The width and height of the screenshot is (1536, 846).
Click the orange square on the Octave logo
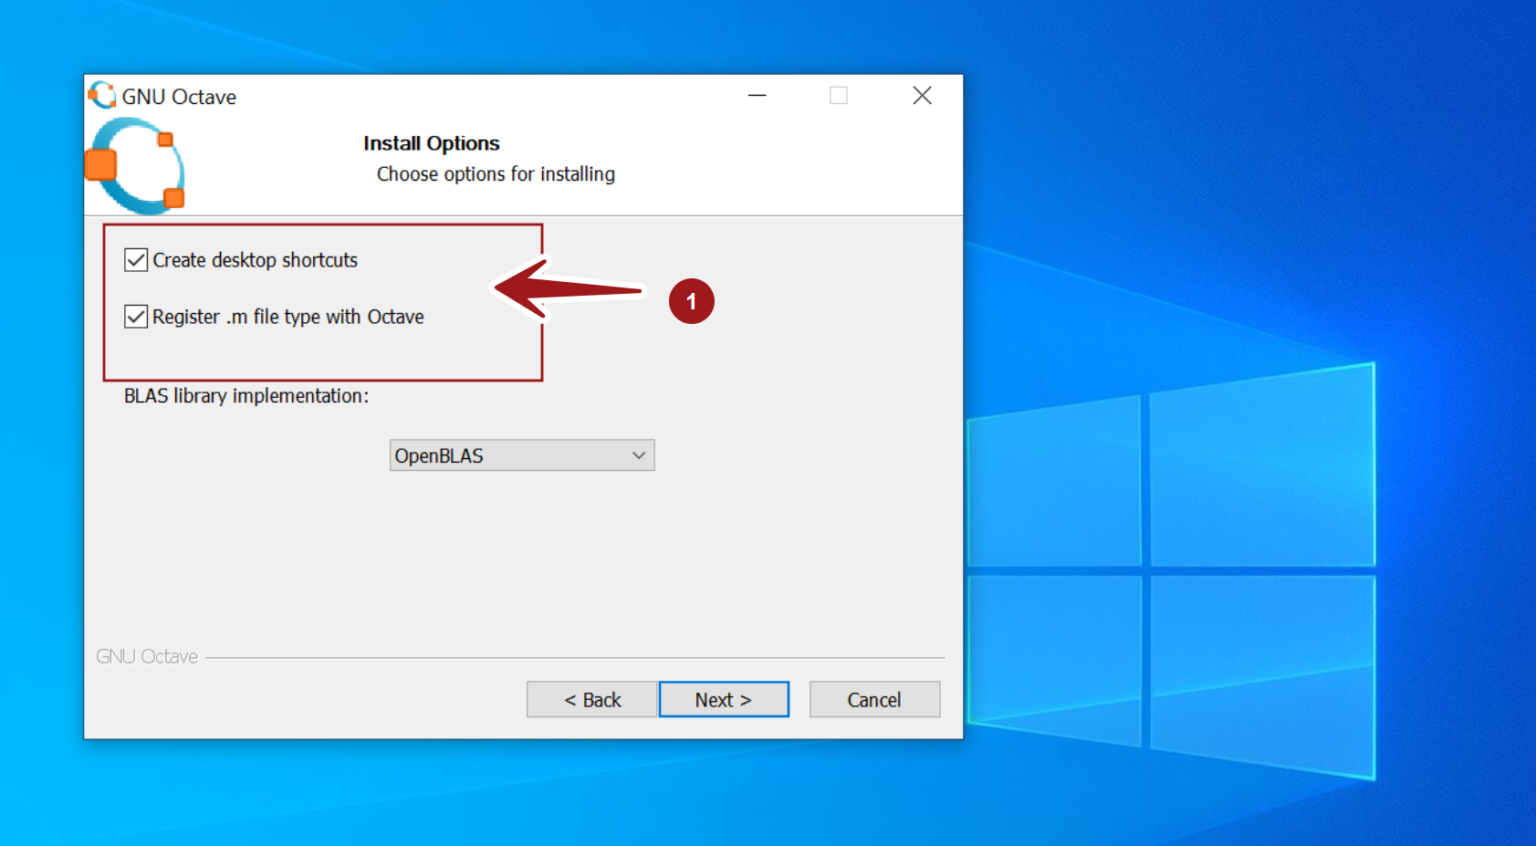pyautogui.click(x=101, y=165)
